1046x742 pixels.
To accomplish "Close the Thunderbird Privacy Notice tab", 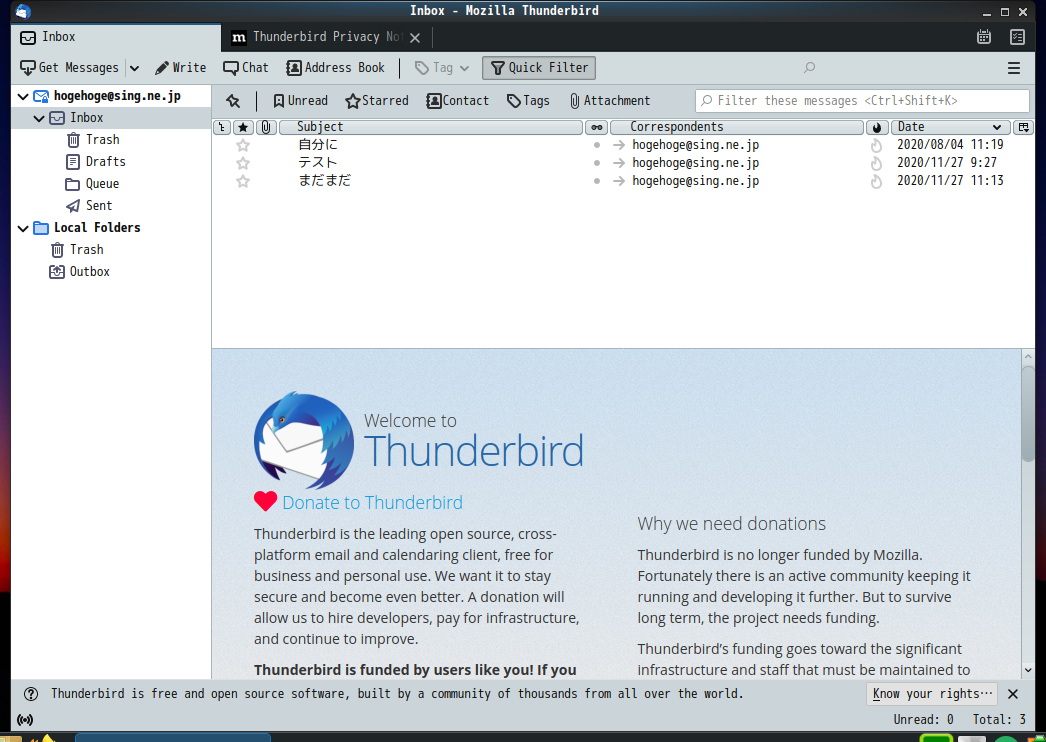I will coord(415,38).
